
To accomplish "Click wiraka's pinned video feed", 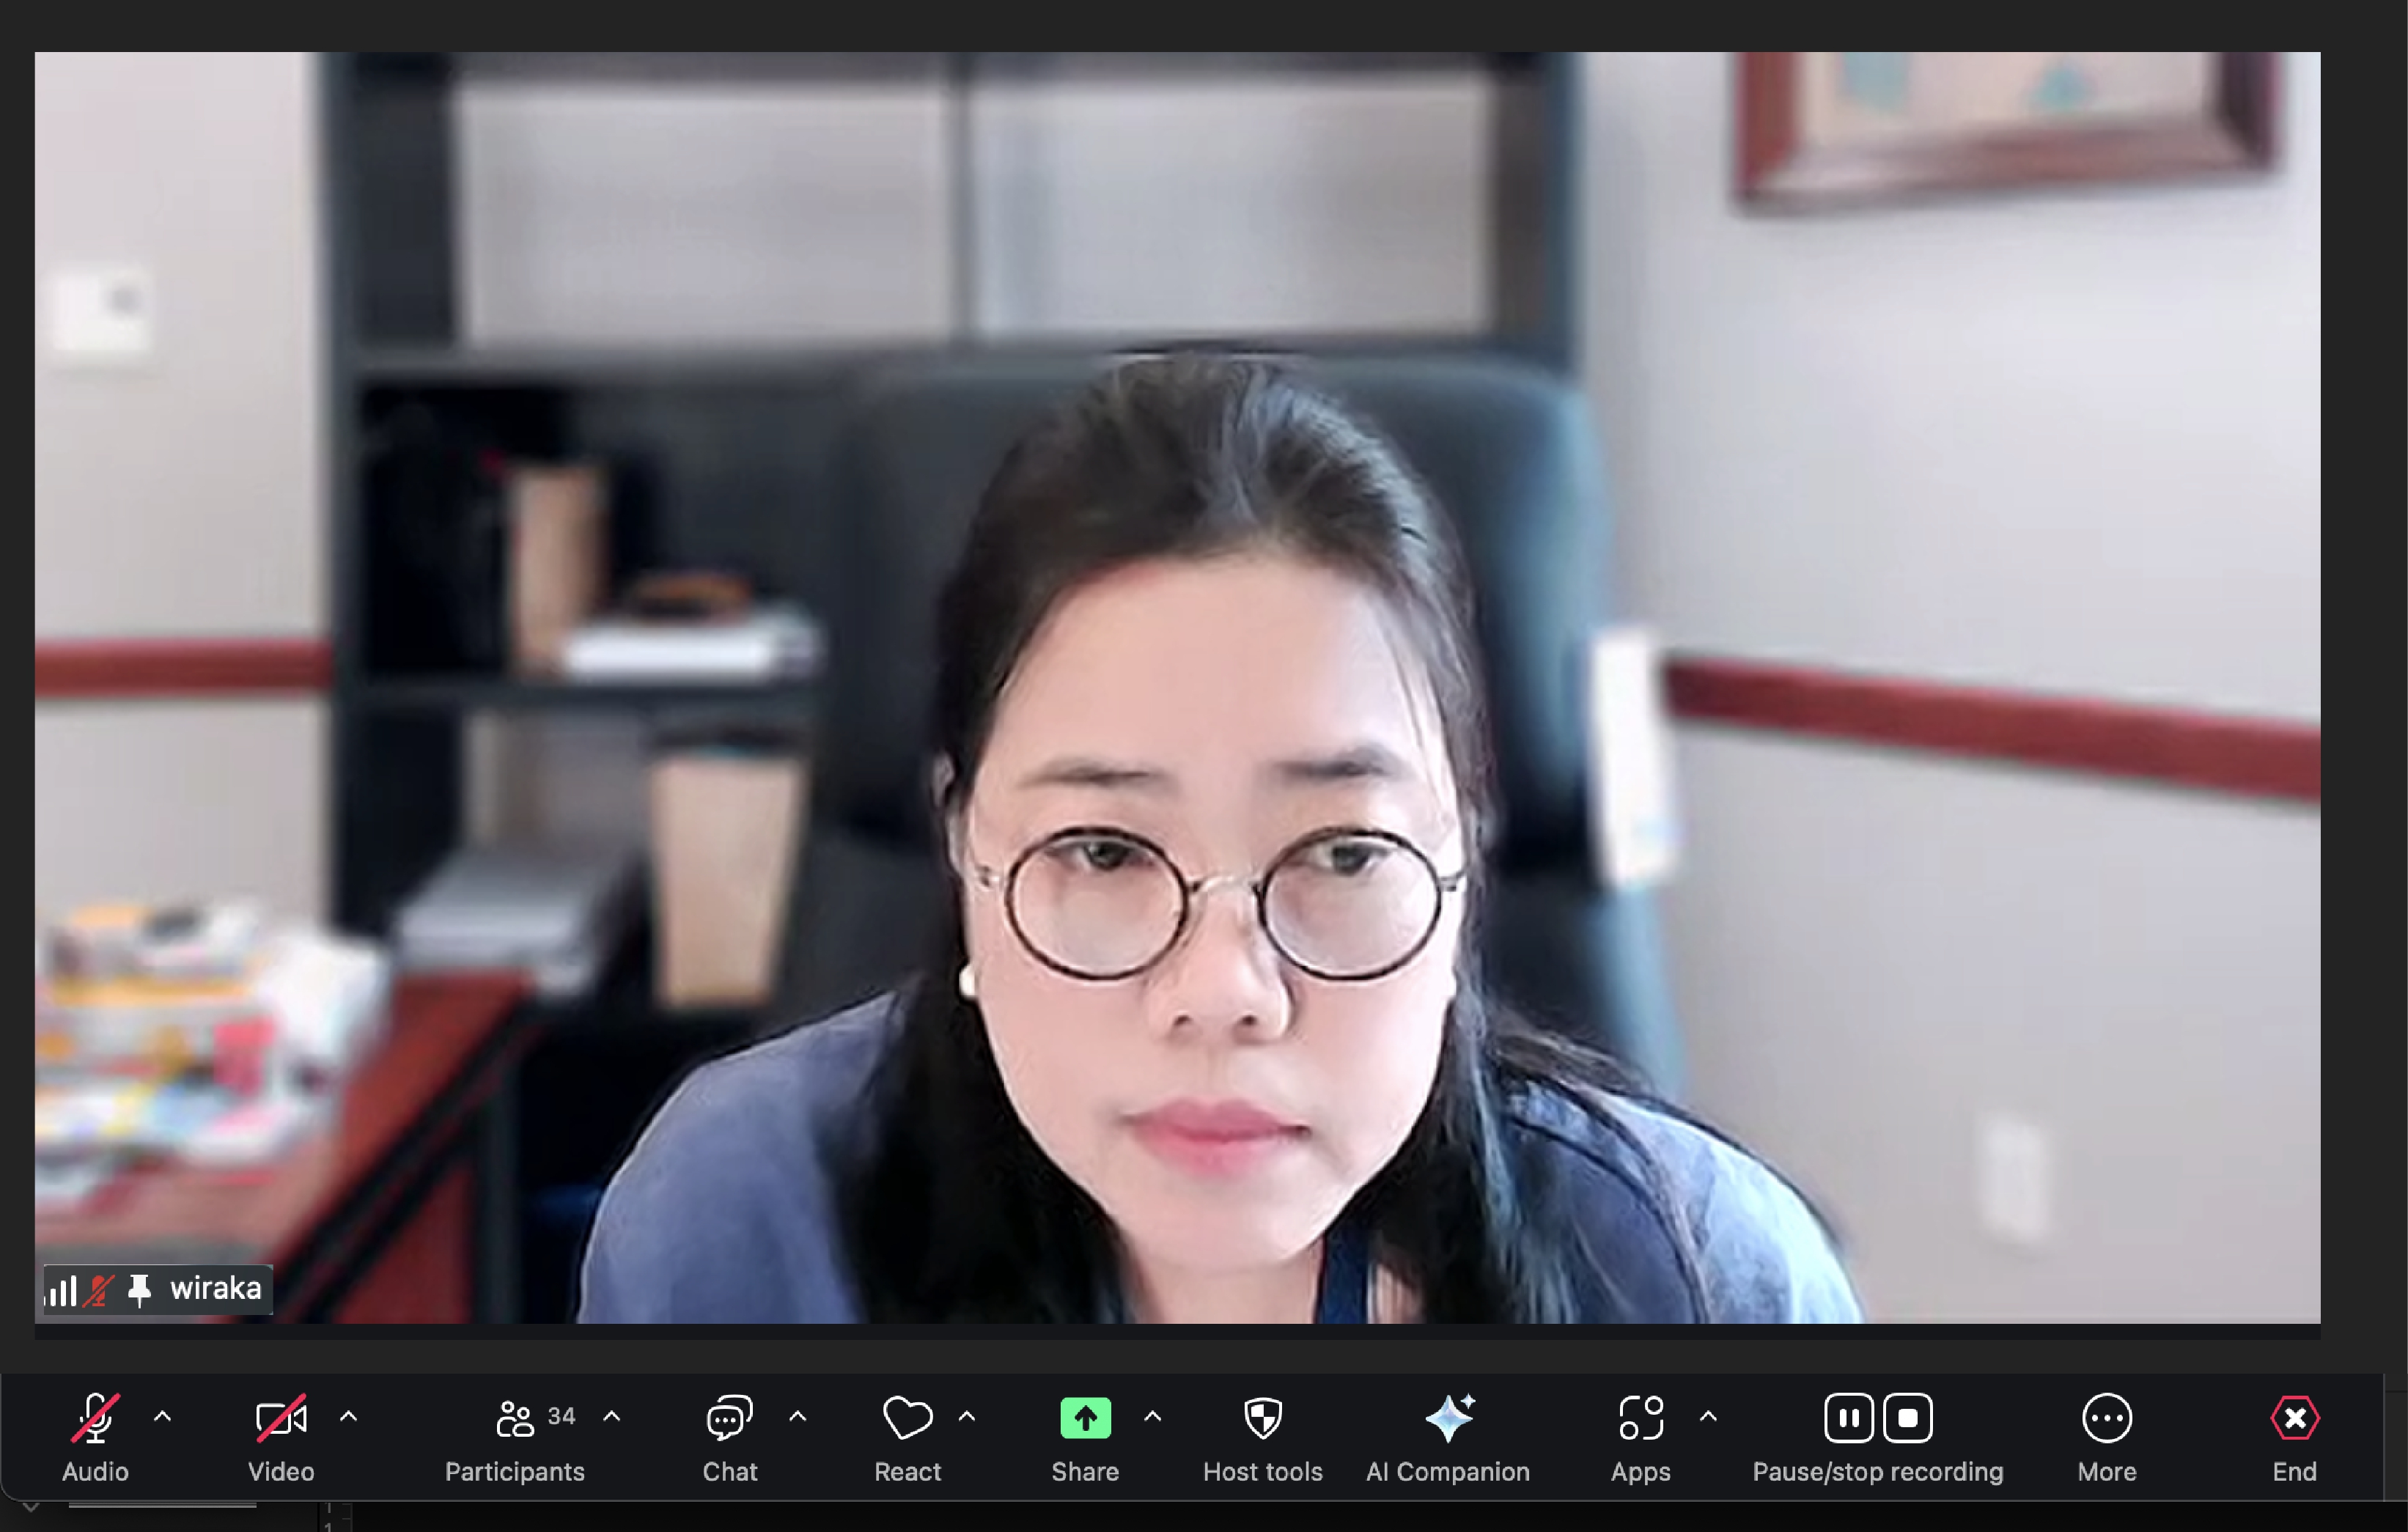I will pos(1177,687).
